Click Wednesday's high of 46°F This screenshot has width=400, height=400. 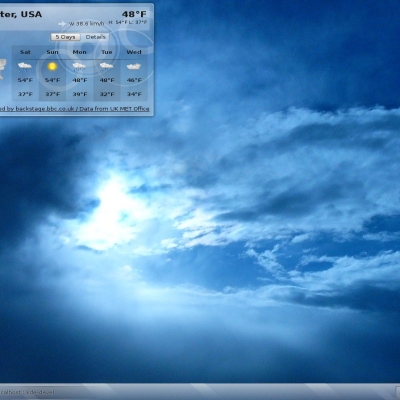click(x=134, y=80)
